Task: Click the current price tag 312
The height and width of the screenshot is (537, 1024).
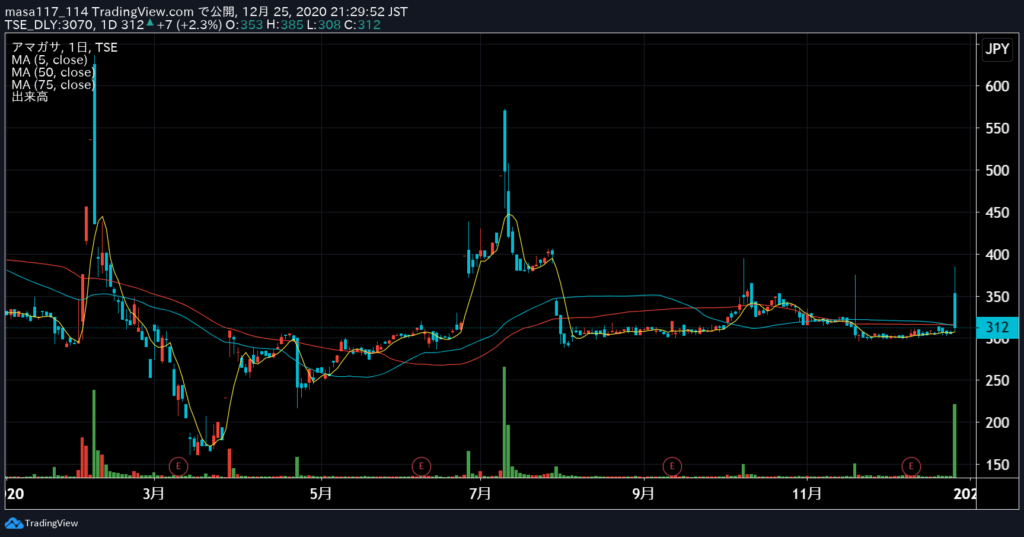Action: [997, 327]
